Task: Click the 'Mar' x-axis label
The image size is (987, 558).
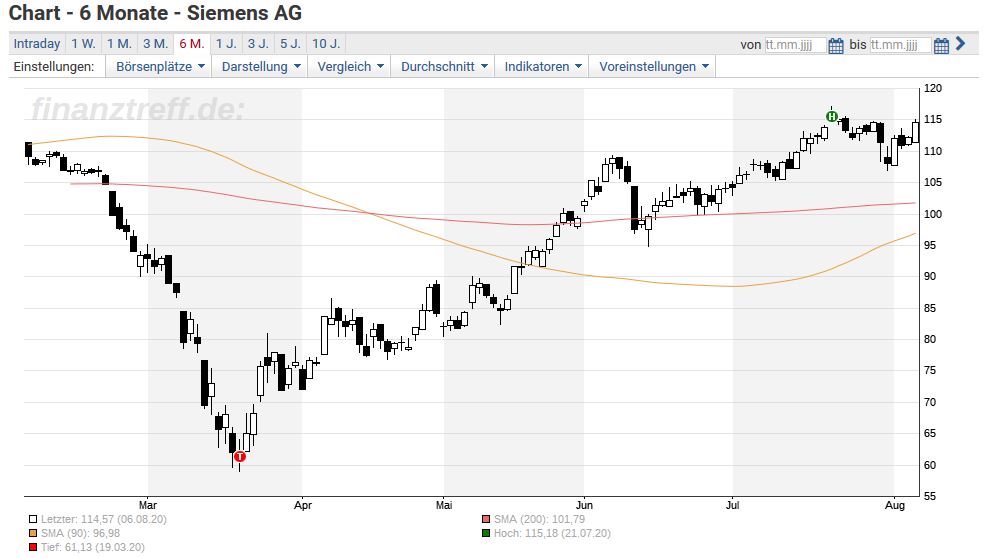Action: (x=148, y=505)
